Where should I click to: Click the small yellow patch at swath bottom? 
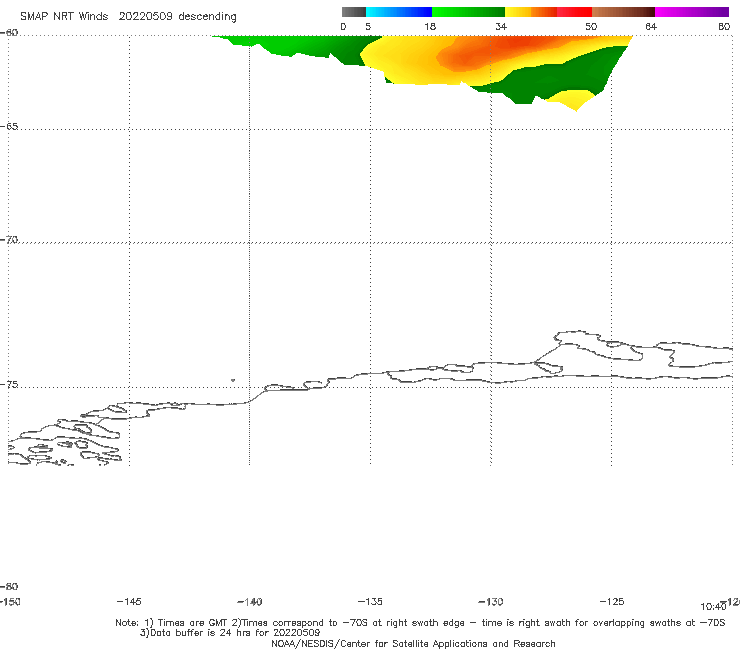tap(572, 99)
